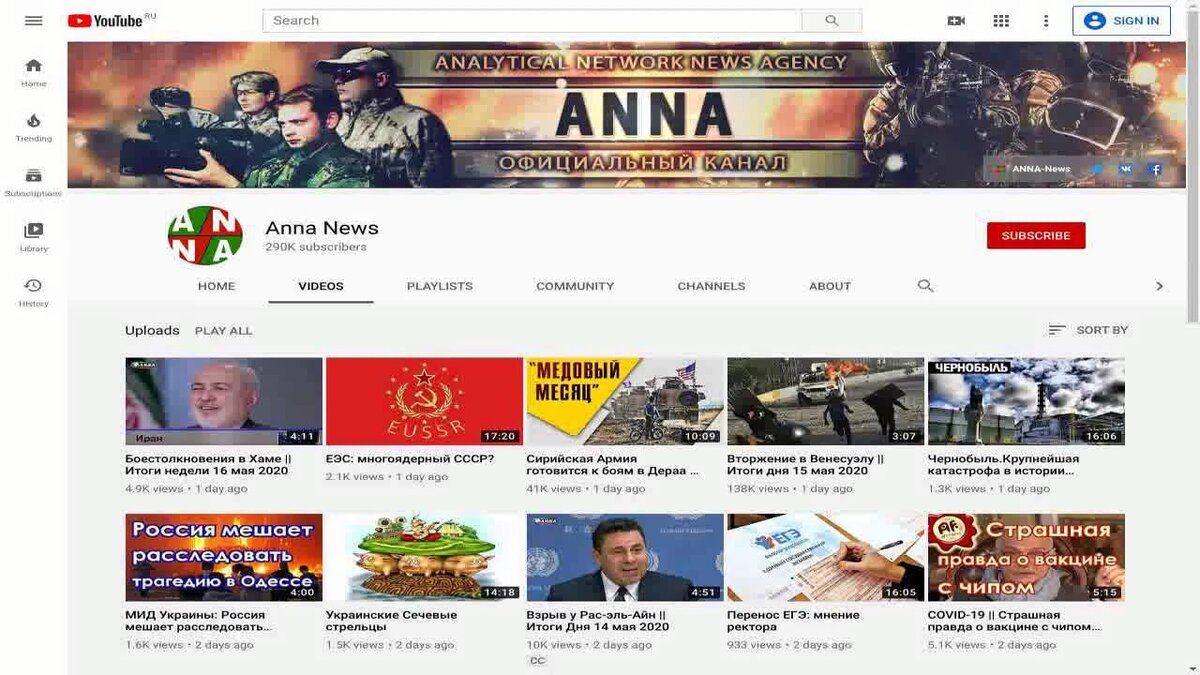Open the Facebook link on banner
This screenshot has height=675, width=1200.
pos(1155,169)
